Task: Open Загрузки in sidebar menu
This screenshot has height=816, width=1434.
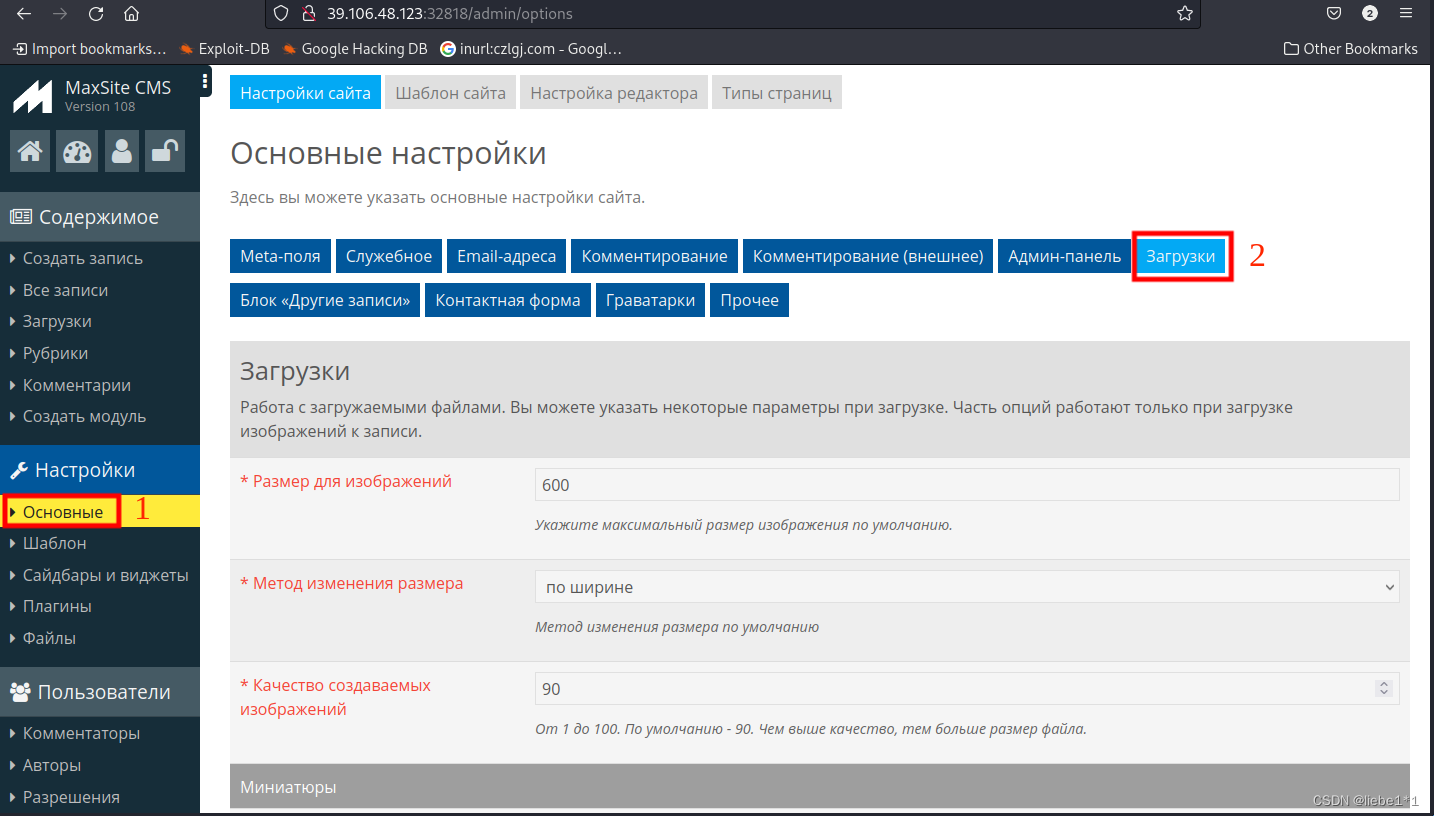Action: point(57,321)
